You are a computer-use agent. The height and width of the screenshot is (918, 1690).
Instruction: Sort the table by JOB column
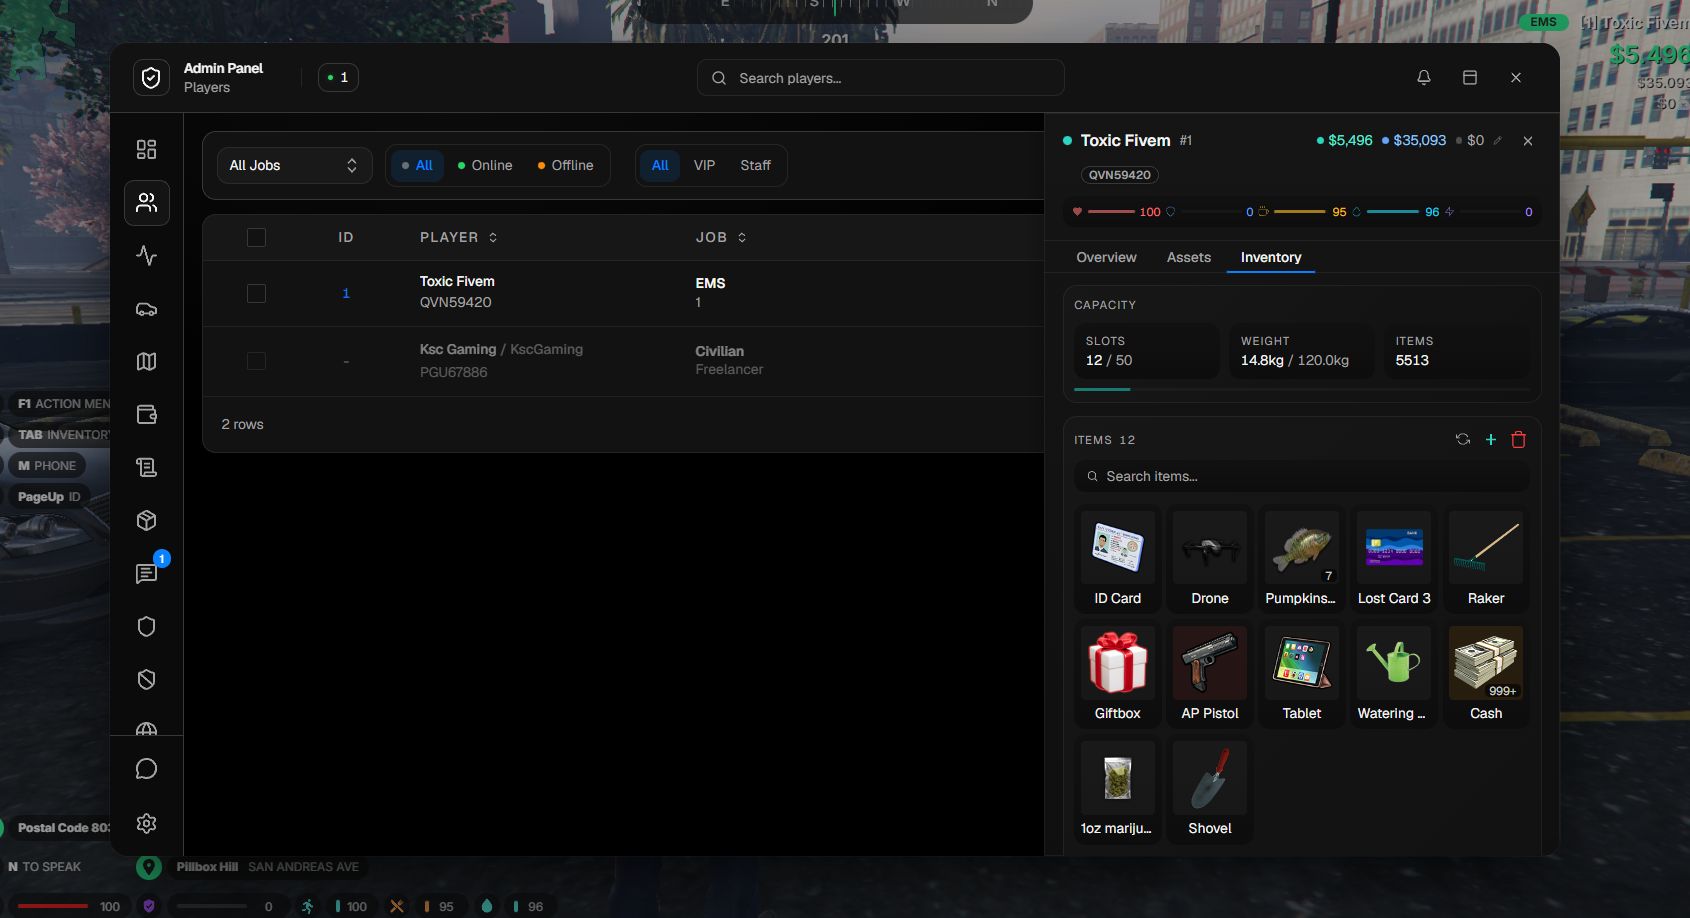click(721, 237)
